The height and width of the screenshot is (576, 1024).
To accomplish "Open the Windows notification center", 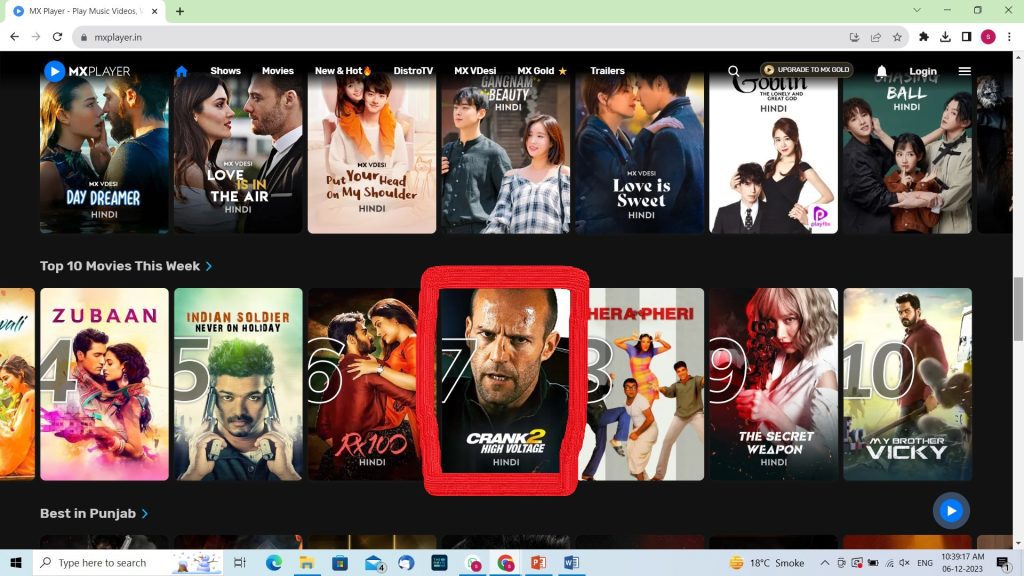I will click(x=1004, y=562).
